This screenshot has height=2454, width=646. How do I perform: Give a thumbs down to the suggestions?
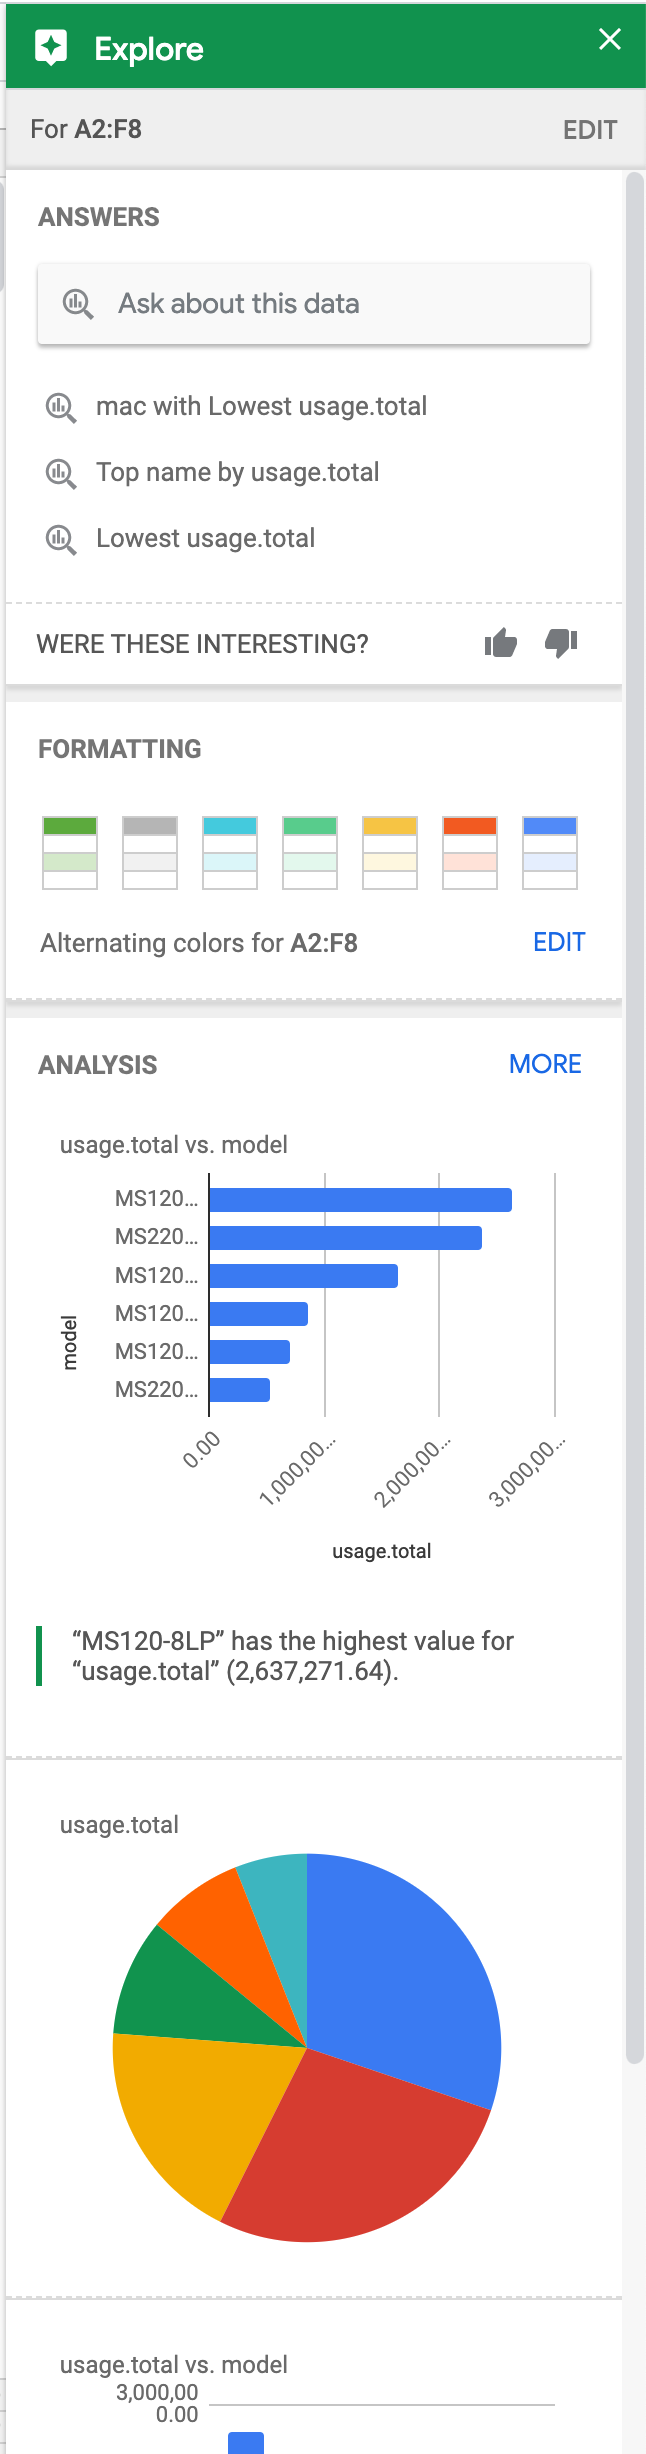tap(561, 643)
